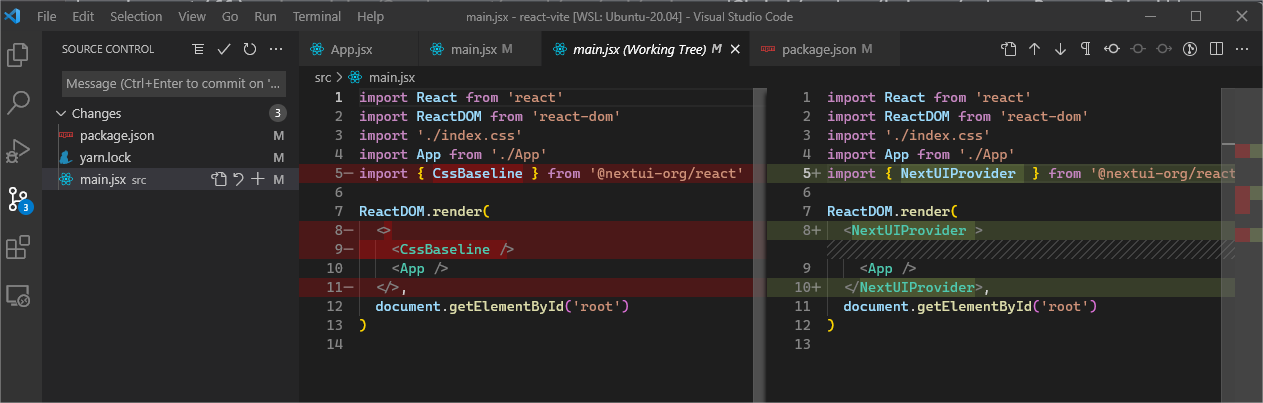Click the Source Control panel title
This screenshot has width=1263, height=403.
108,49
